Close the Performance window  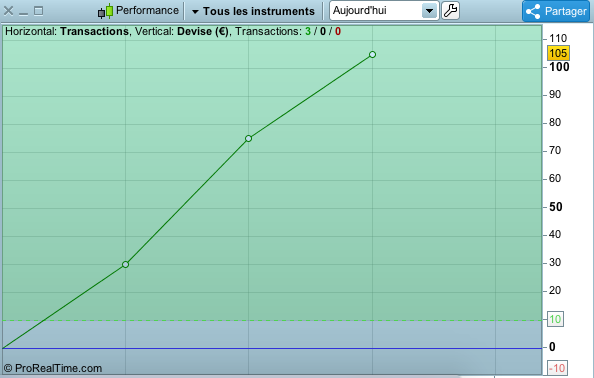tap(8, 11)
